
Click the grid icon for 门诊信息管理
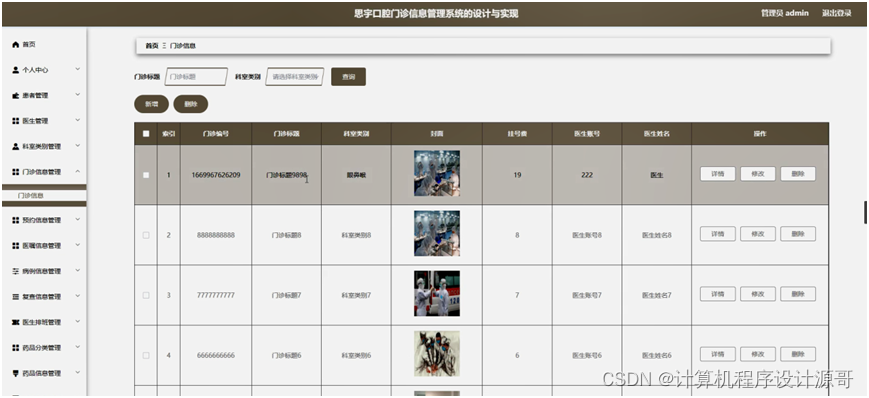click(16, 172)
